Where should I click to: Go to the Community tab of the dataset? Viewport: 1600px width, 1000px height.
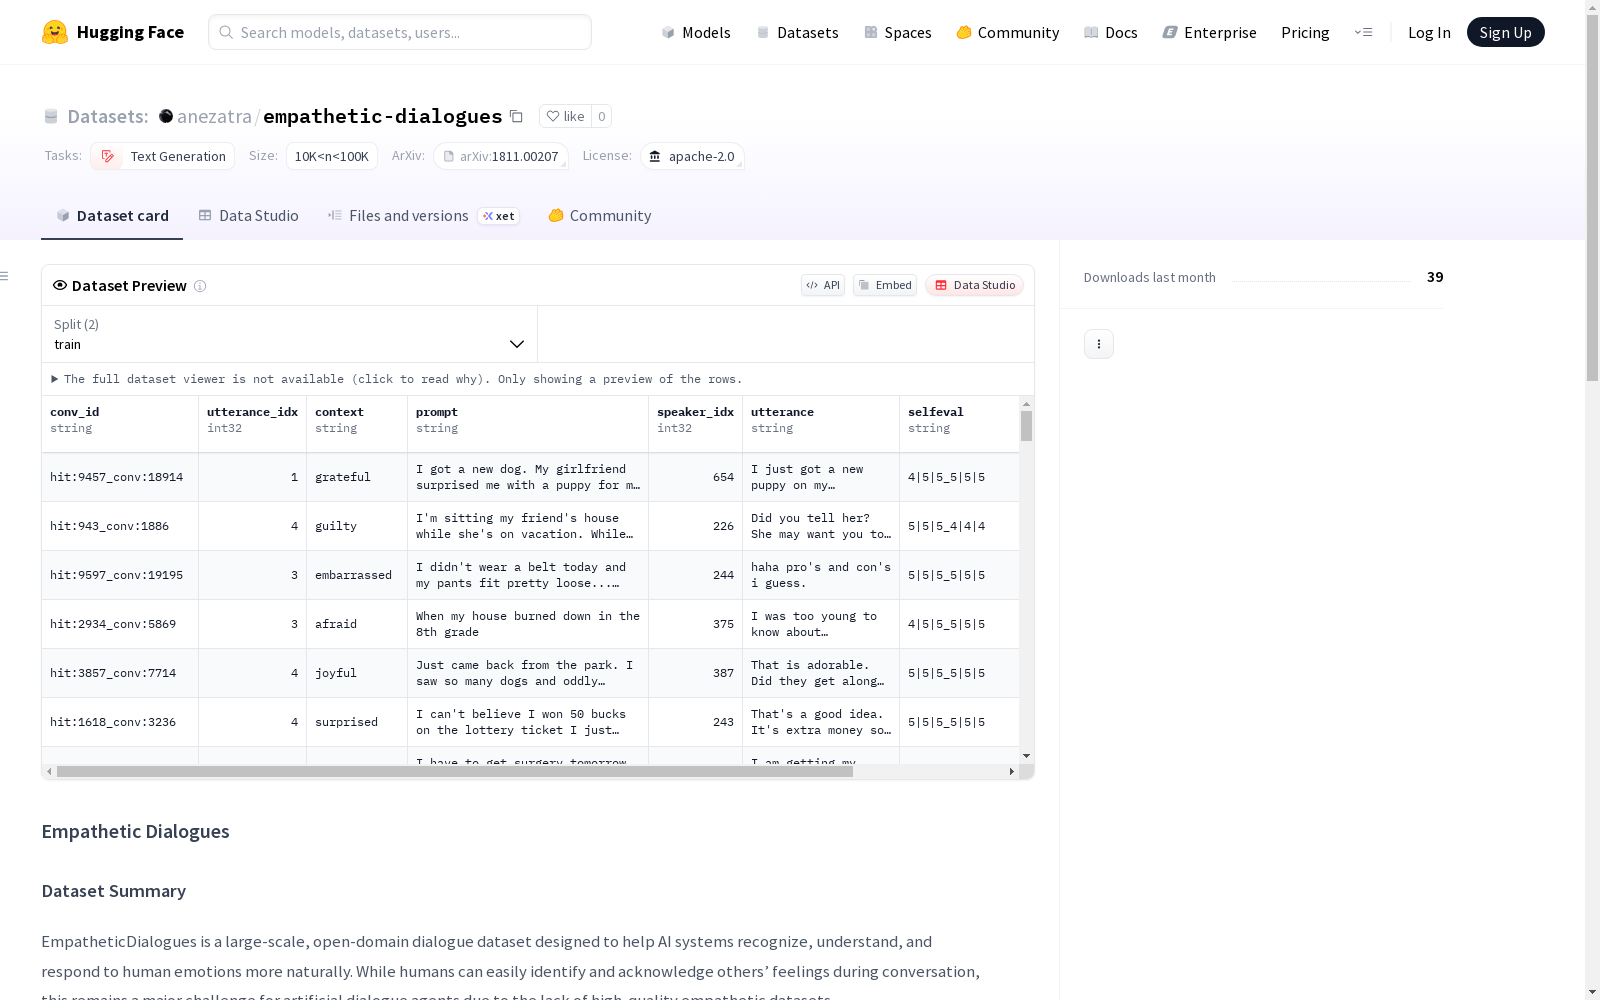(600, 216)
